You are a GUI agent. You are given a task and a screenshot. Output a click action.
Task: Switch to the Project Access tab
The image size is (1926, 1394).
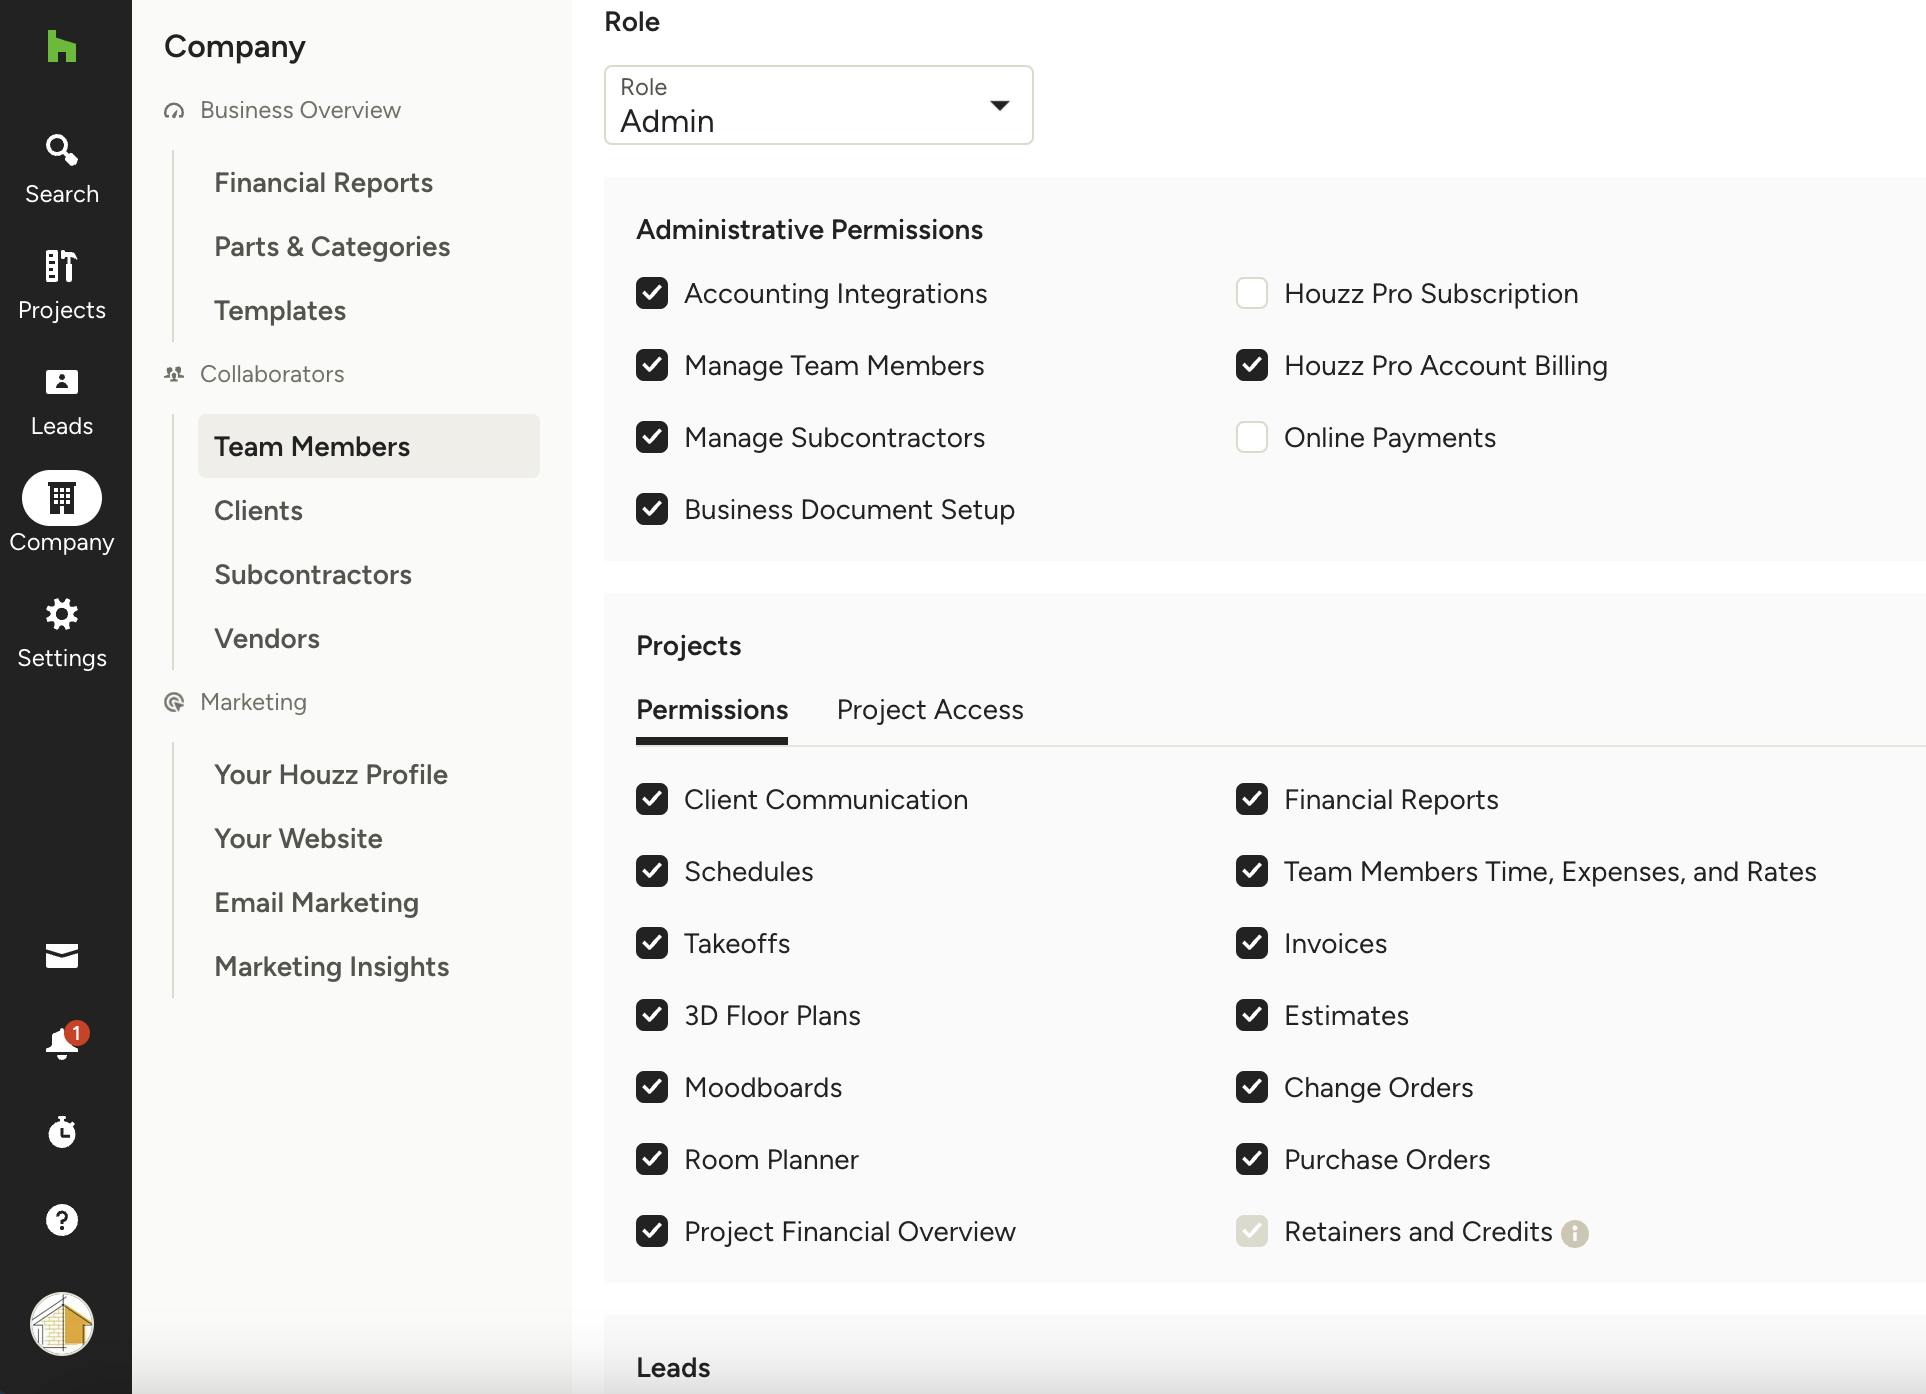[x=930, y=710]
